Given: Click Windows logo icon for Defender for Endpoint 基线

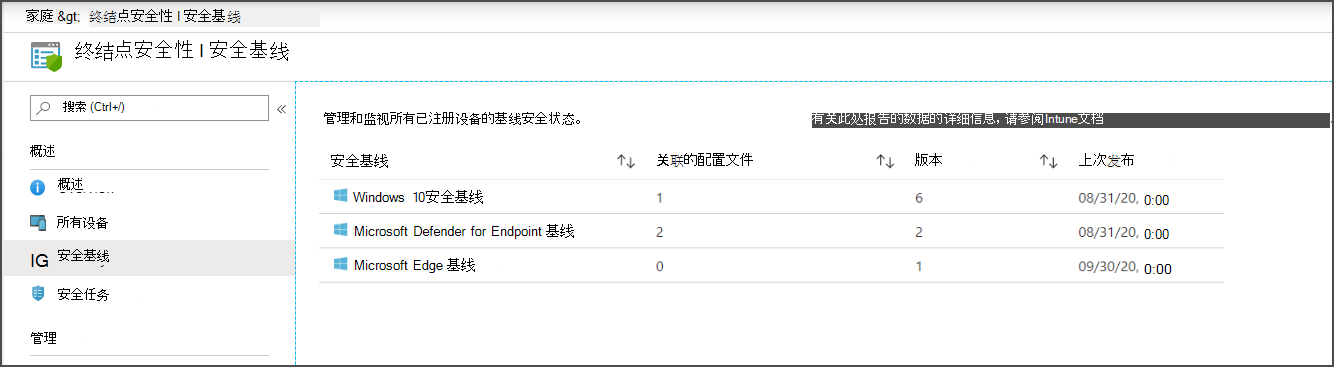Looking at the screenshot, I should (x=340, y=230).
